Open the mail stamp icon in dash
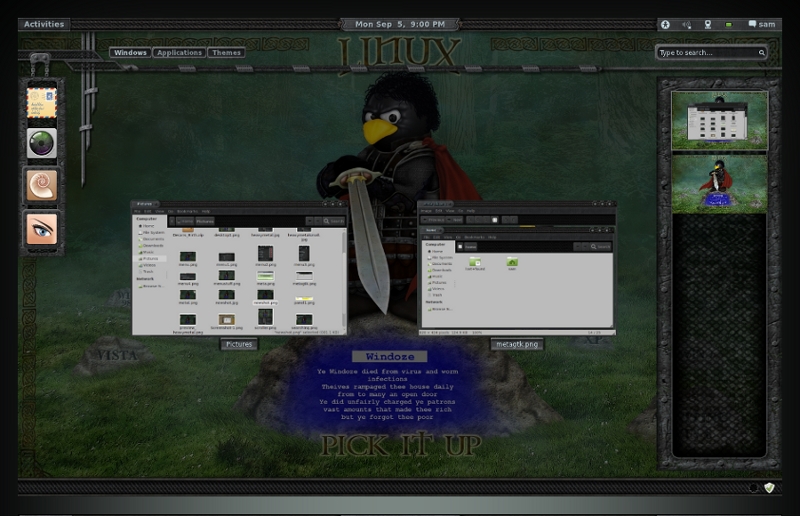Viewport: 800px width, 516px height. 42,103
